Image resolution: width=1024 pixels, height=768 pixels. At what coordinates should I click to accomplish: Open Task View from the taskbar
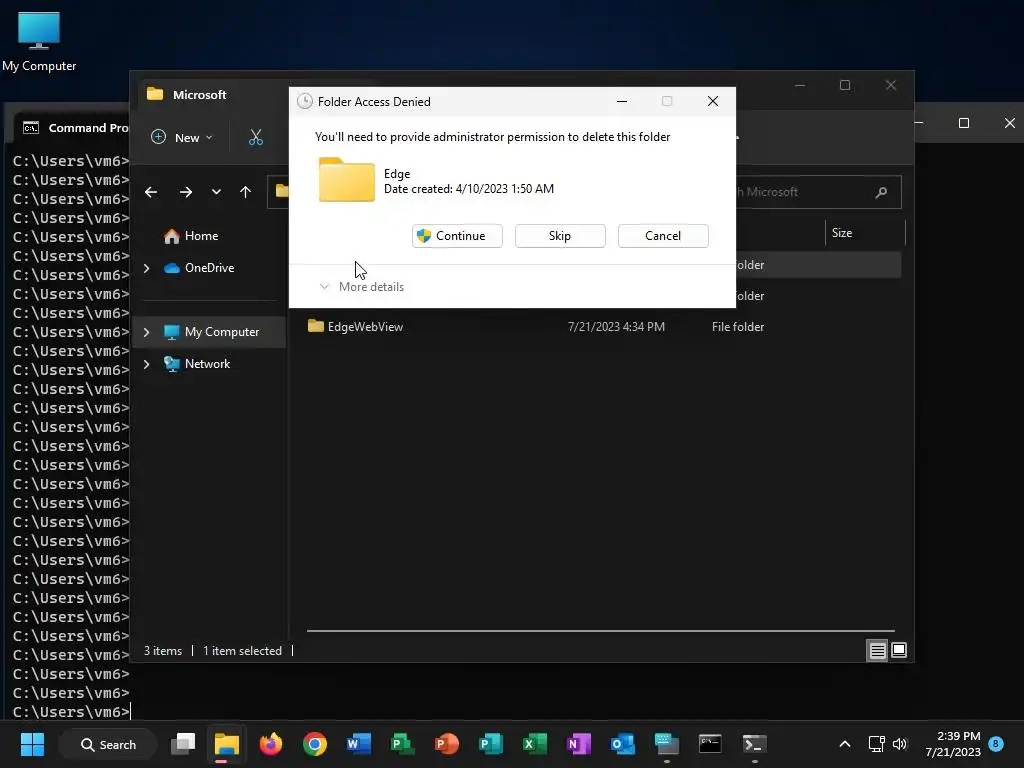pos(183,744)
